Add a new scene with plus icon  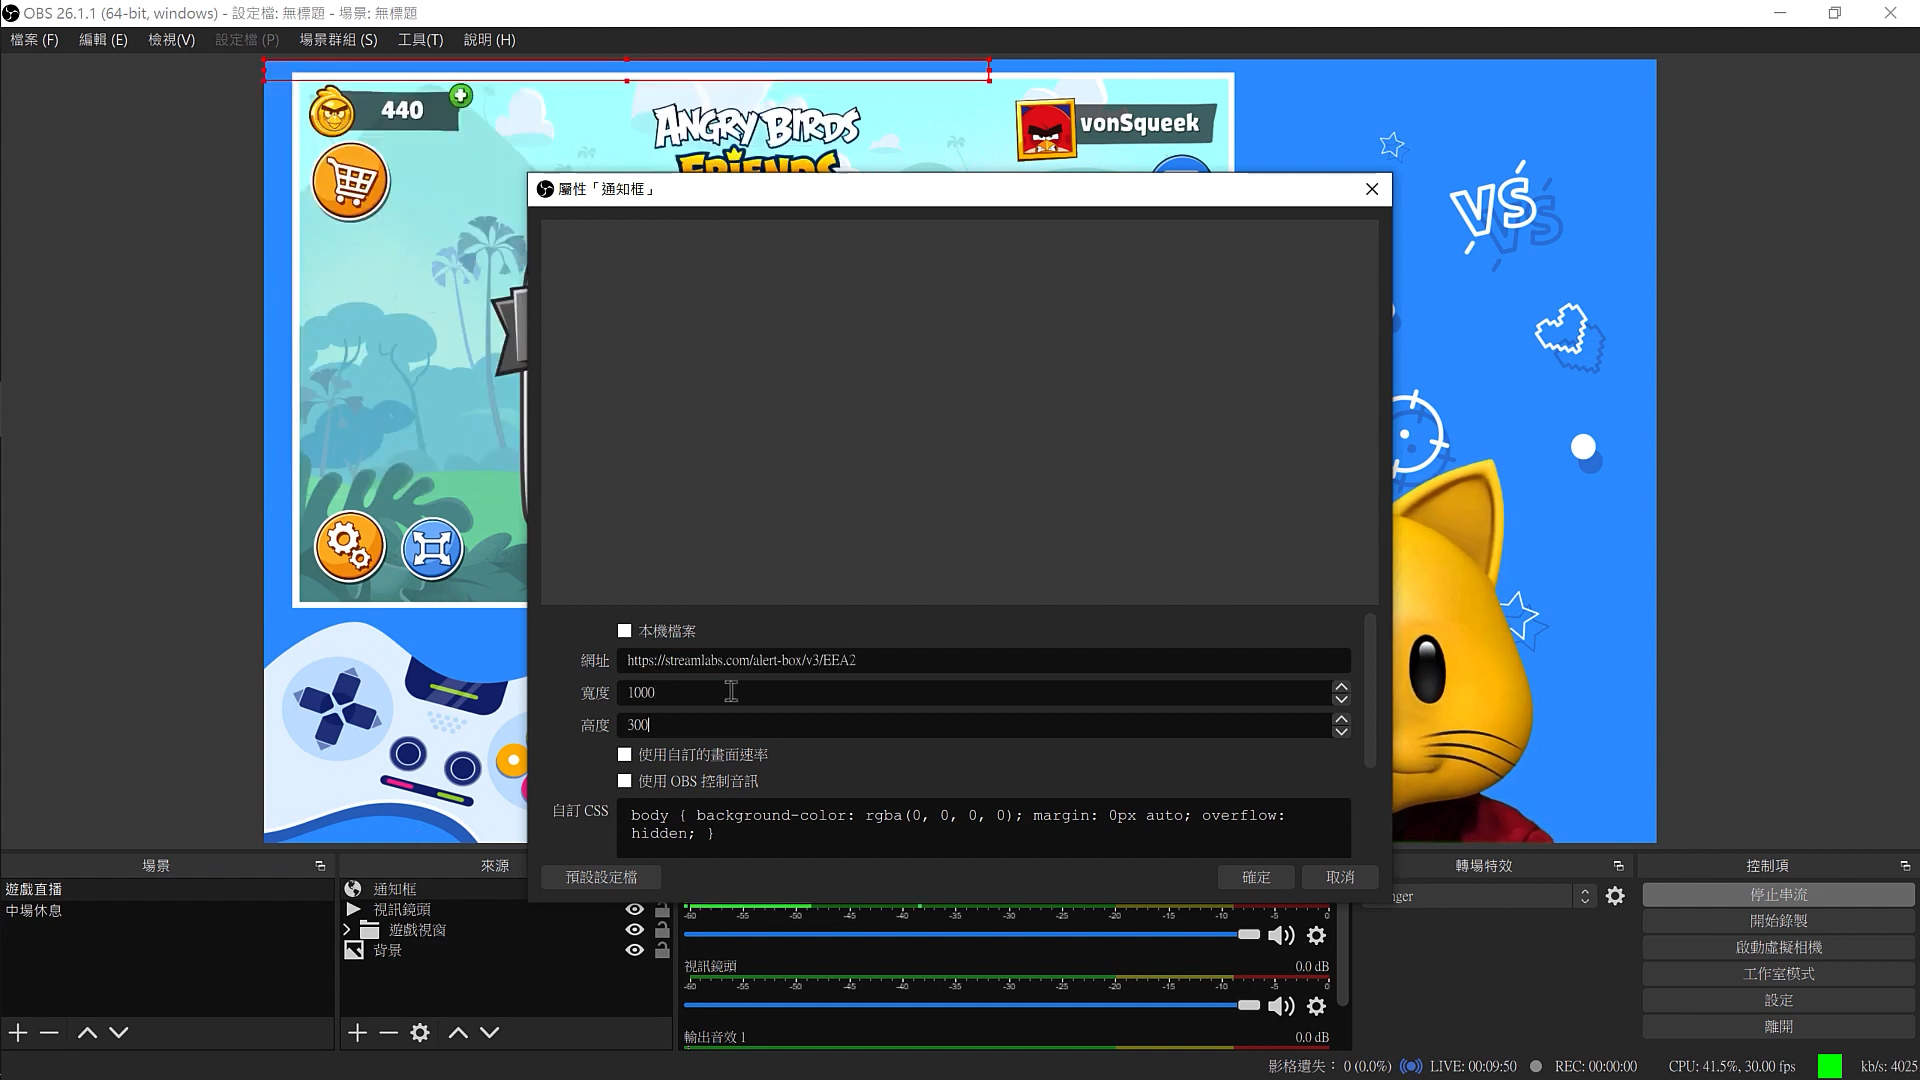point(18,1033)
